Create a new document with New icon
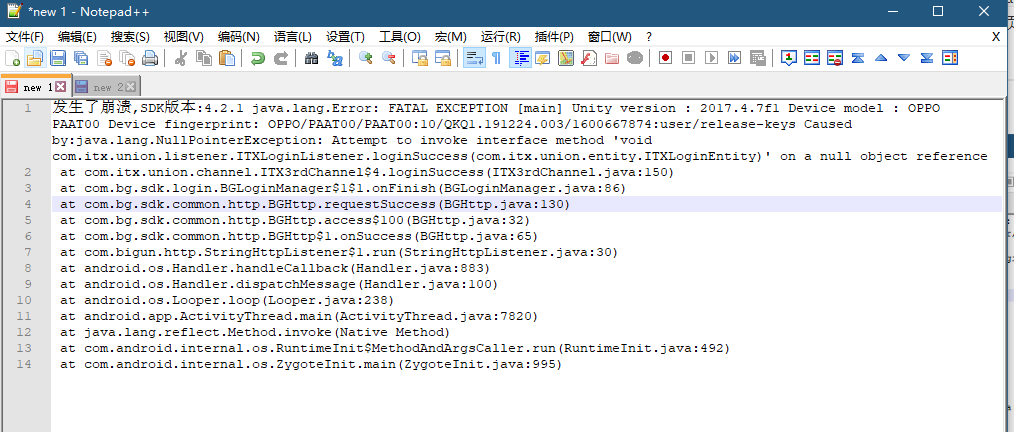 [12, 58]
